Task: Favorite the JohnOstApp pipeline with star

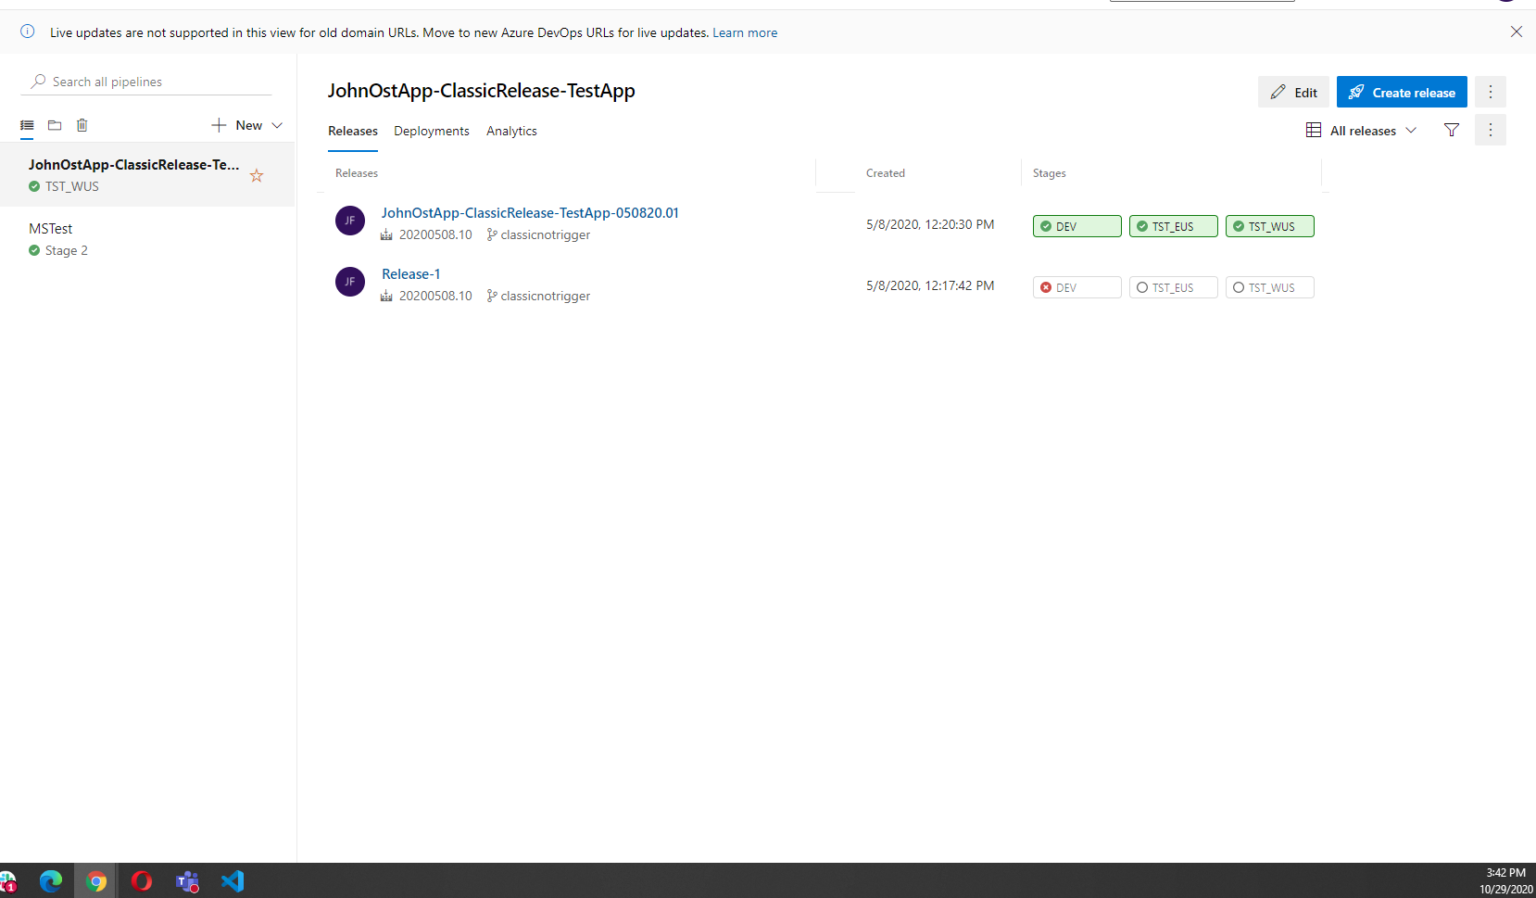Action: [x=257, y=176]
